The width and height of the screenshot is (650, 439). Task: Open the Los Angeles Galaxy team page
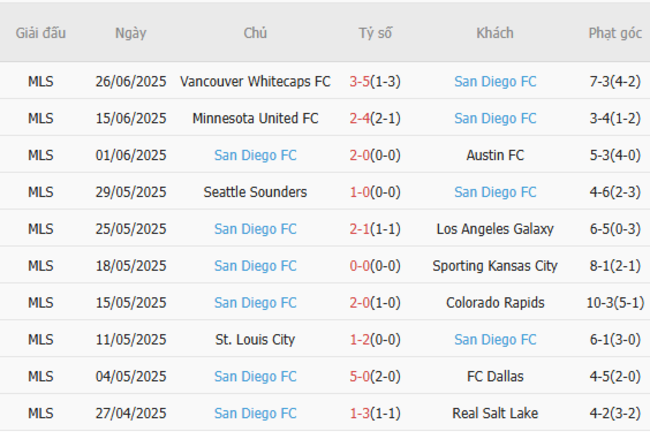495,229
